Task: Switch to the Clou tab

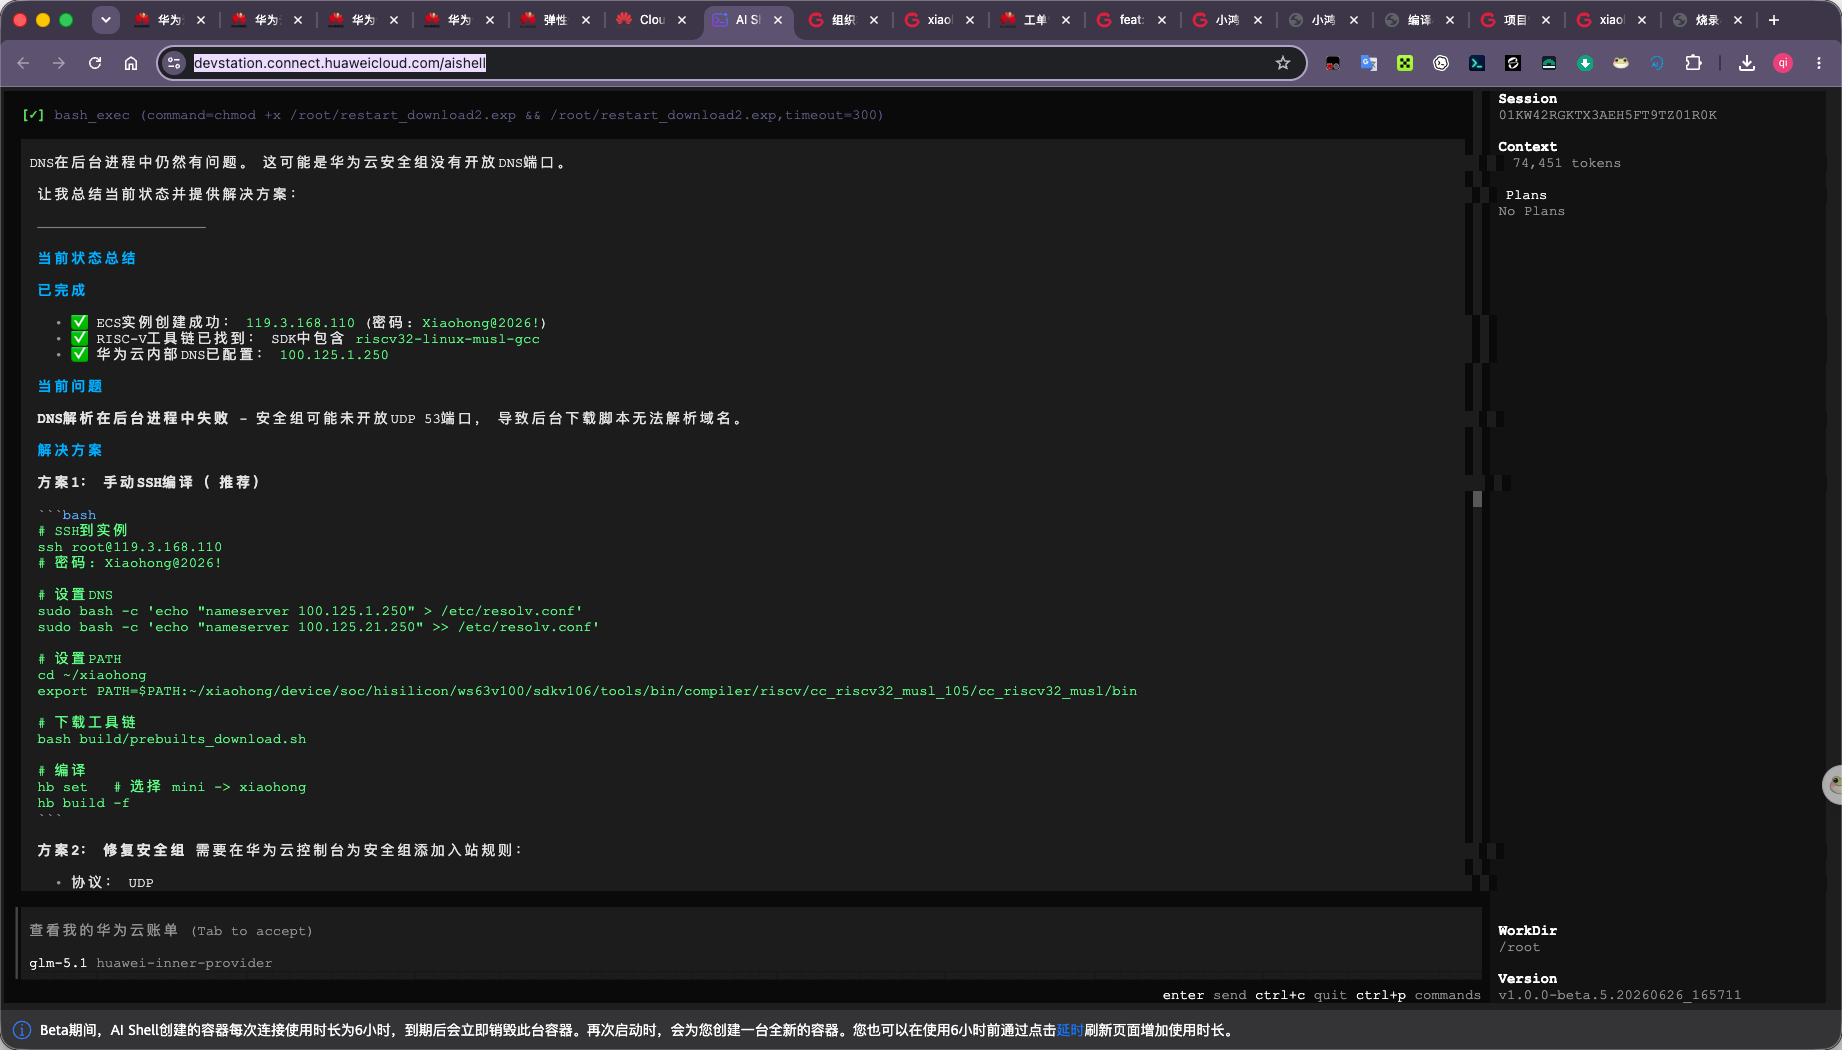Action: (x=650, y=20)
